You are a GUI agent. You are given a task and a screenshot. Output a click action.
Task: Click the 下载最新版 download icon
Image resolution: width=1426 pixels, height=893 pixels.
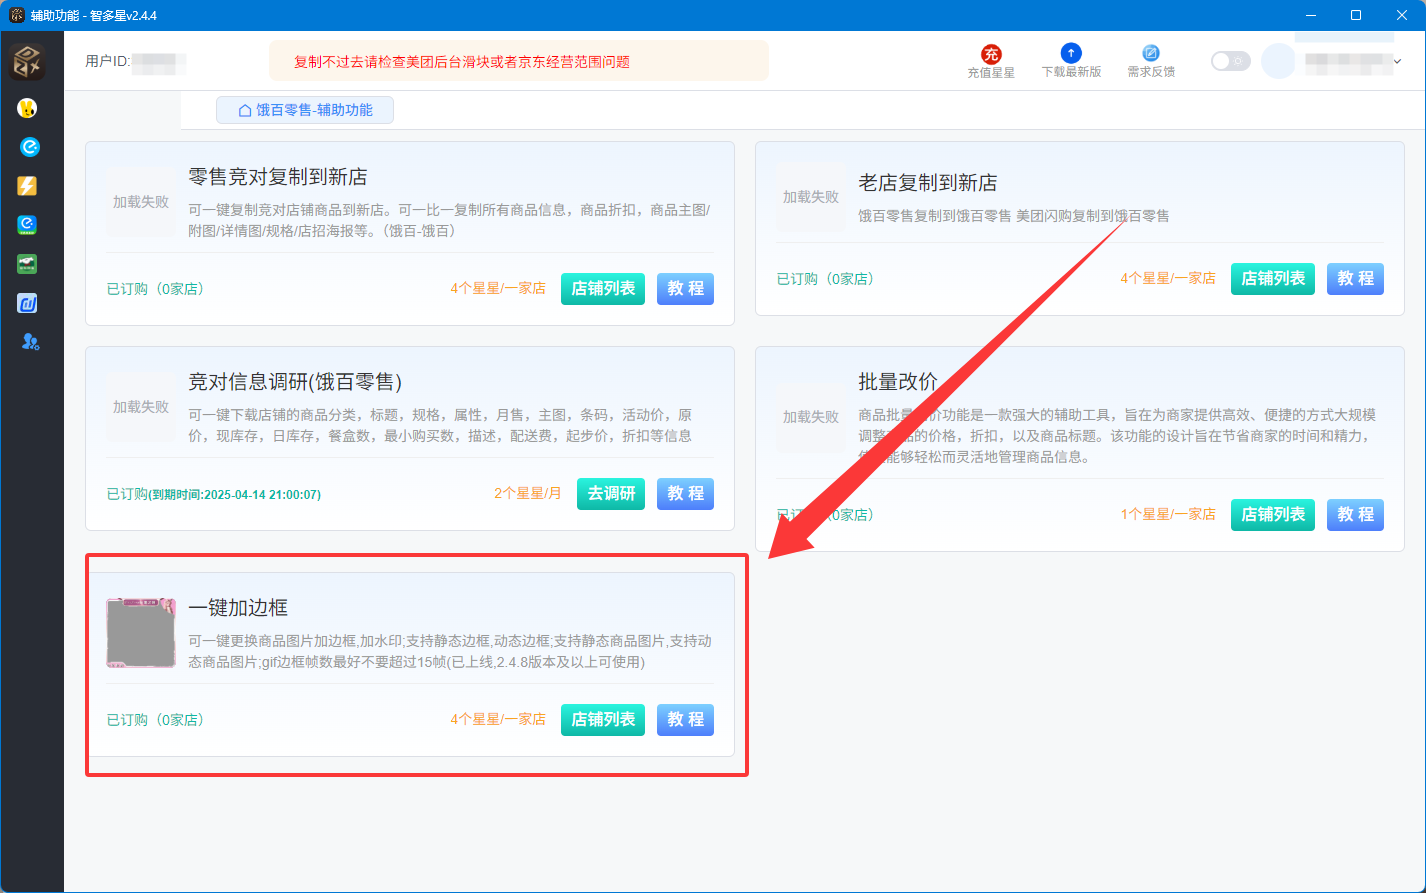(1070, 54)
